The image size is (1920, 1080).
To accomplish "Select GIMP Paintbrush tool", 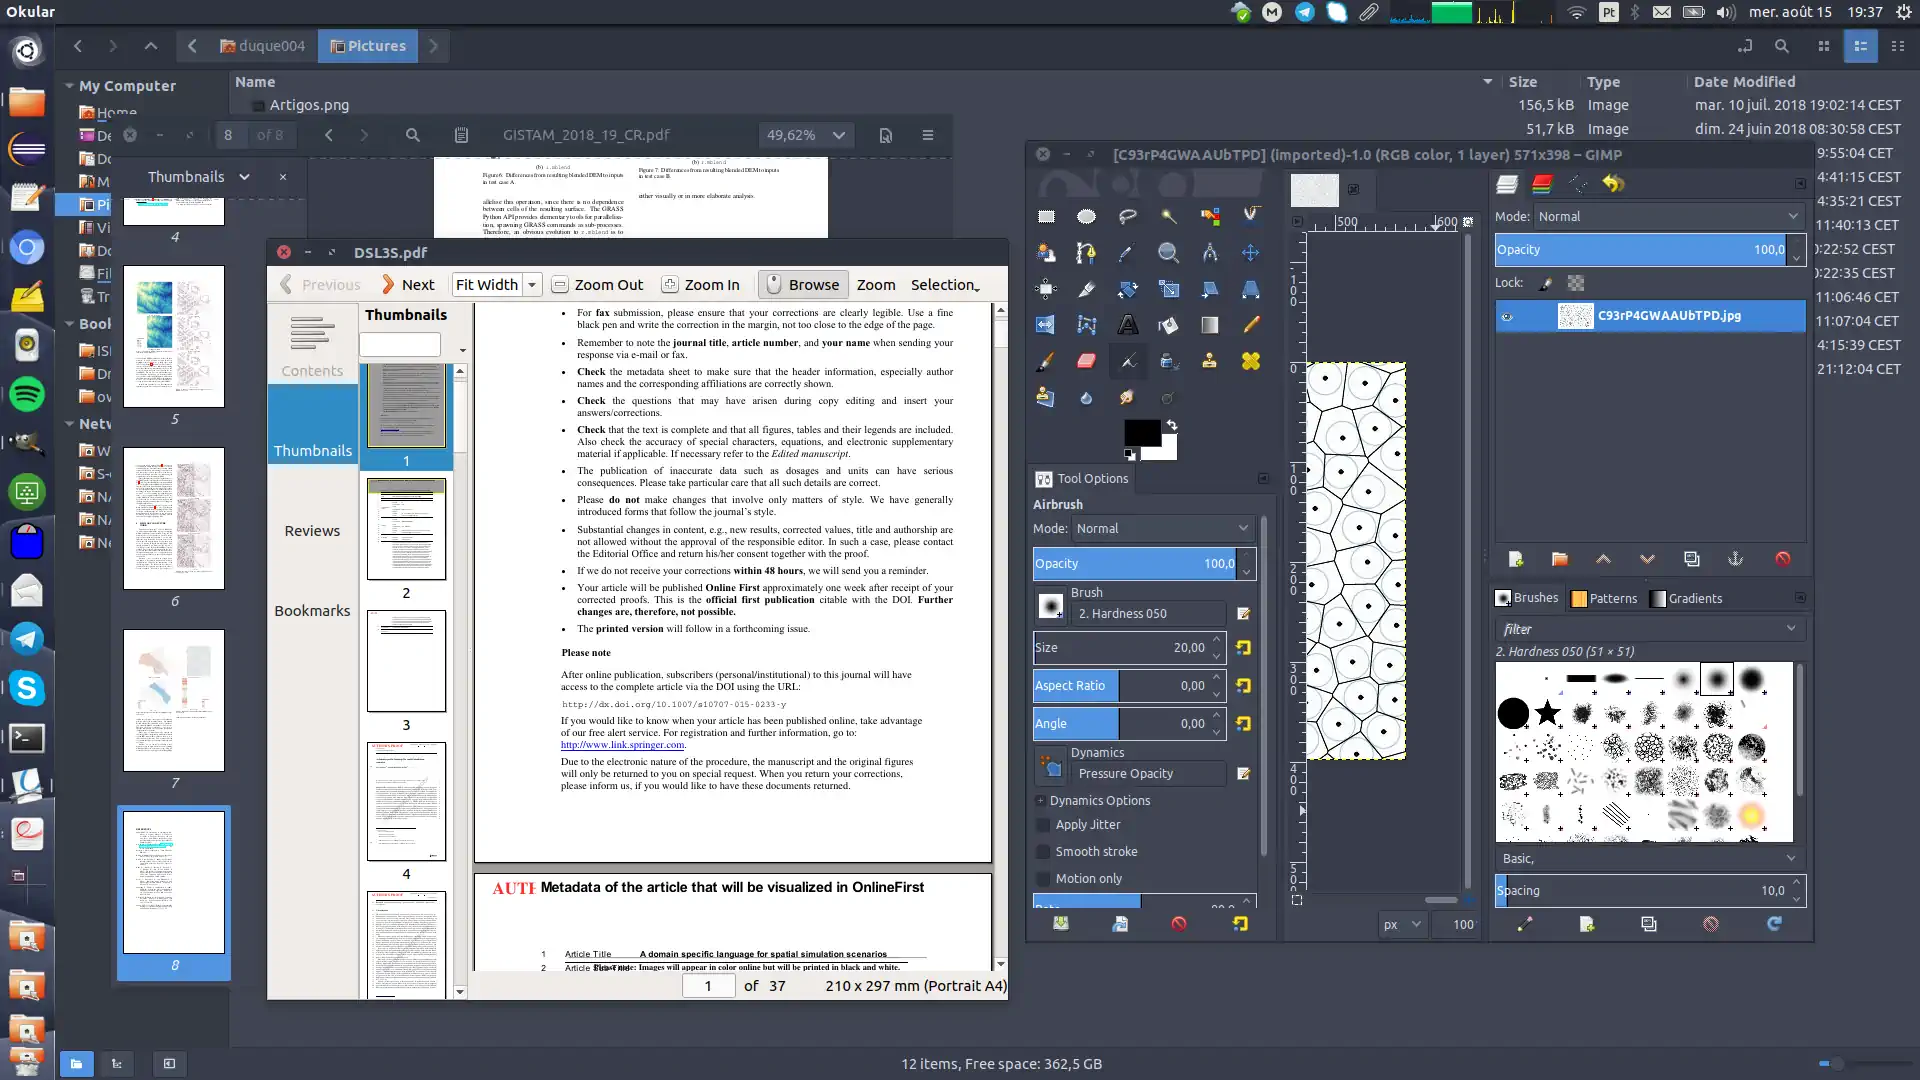I will [1046, 361].
